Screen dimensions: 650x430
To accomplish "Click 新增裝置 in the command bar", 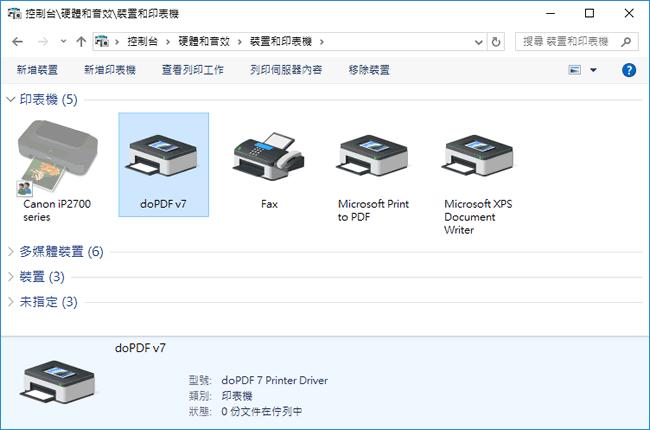I will pos(37,70).
